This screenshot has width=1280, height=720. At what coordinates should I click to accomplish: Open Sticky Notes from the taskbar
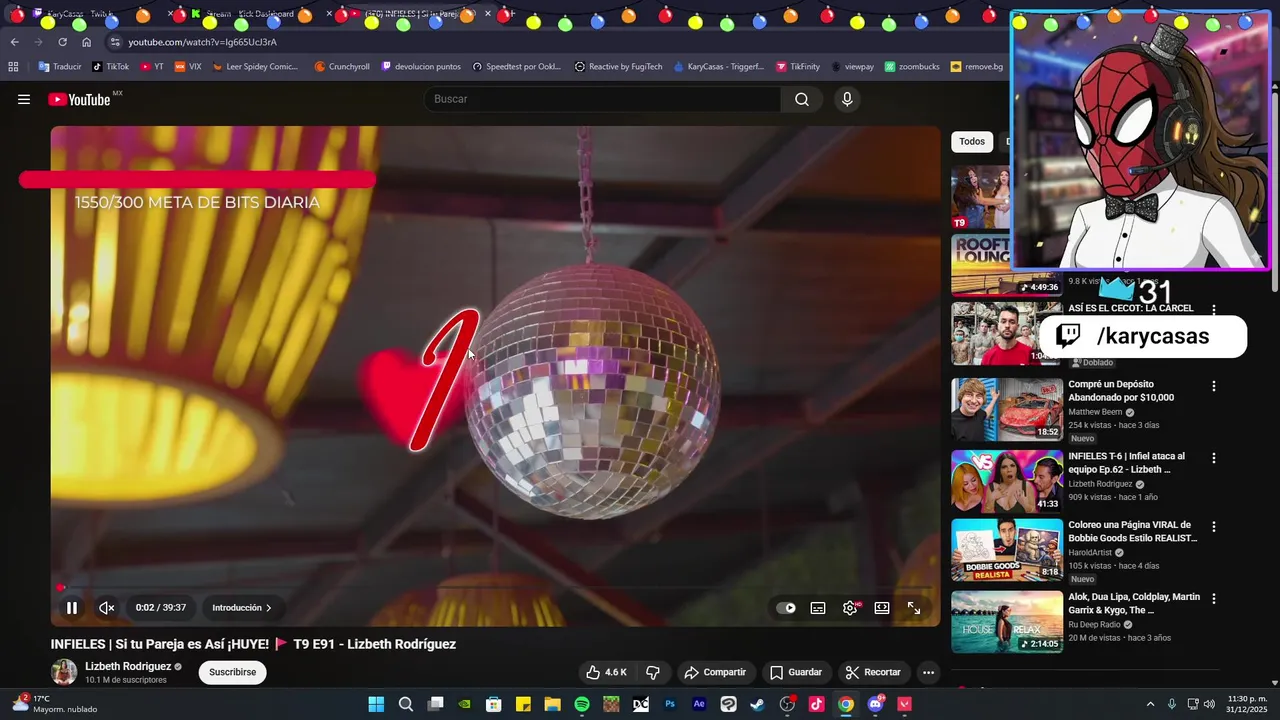pos(523,704)
